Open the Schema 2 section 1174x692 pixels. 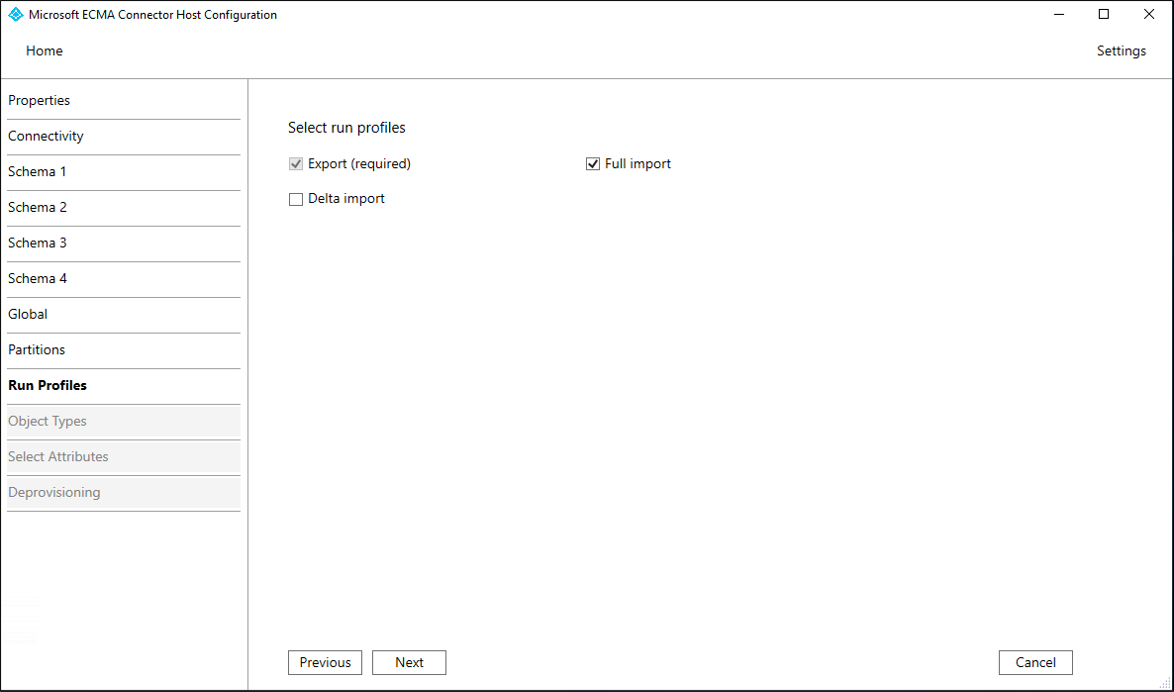[x=37, y=207]
